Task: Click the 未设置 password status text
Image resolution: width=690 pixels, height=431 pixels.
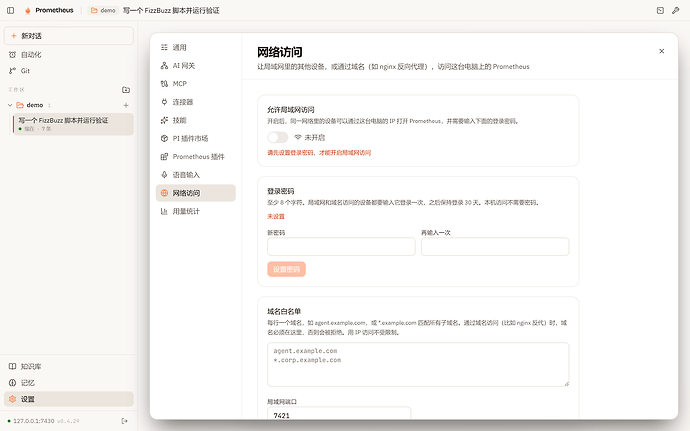Action: [276, 217]
